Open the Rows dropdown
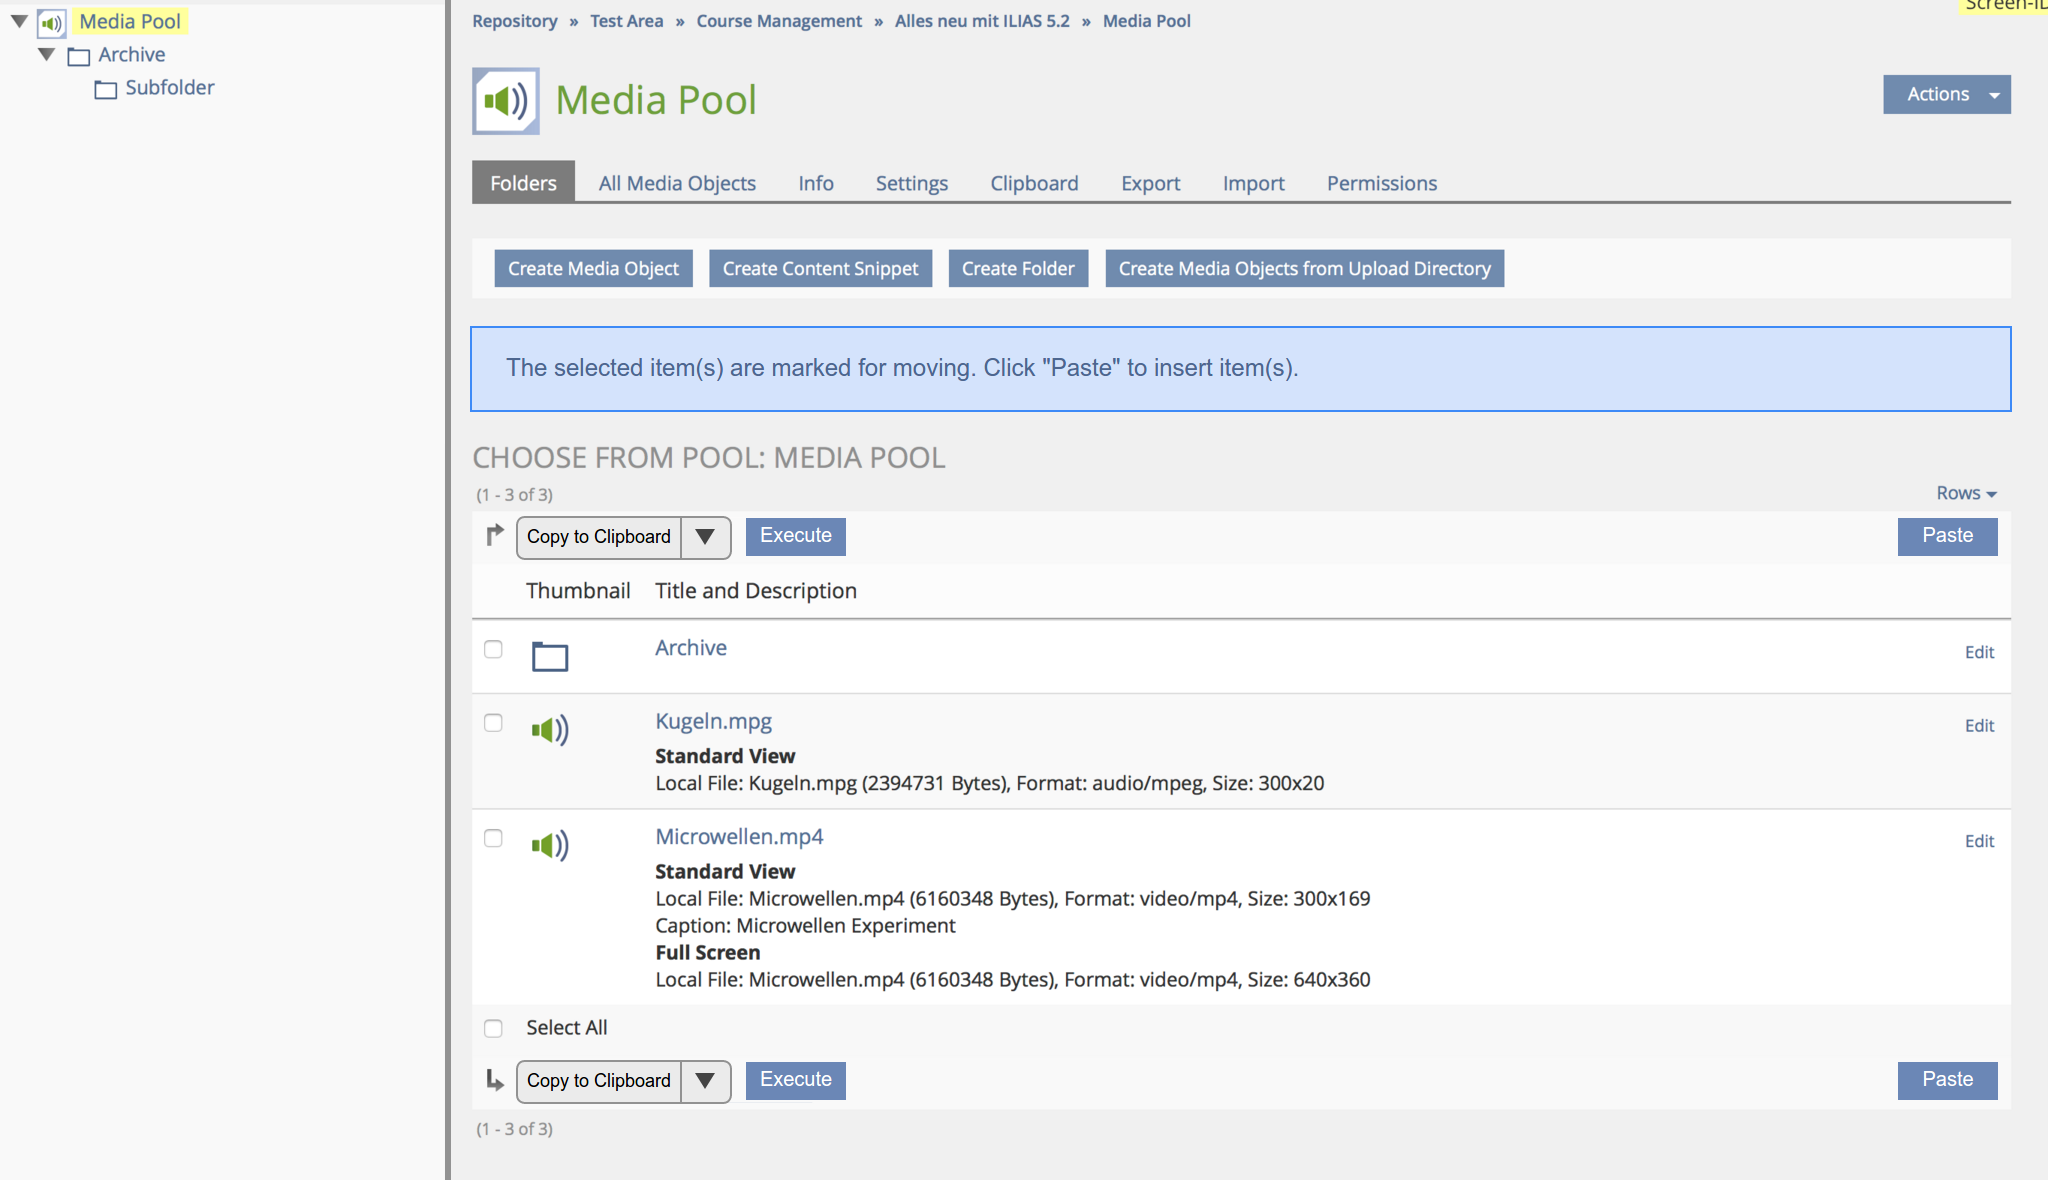This screenshot has width=2048, height=1180. point(1965,493)
